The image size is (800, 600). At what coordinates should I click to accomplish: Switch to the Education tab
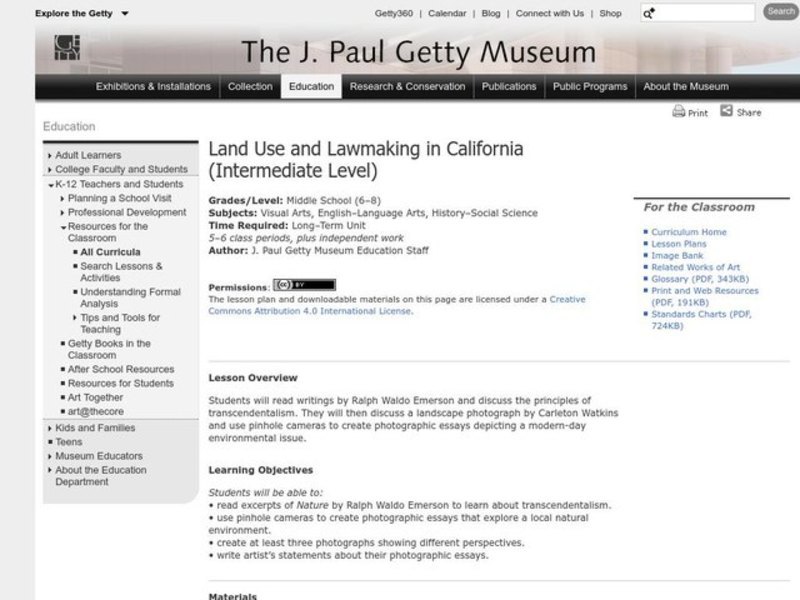(x=311, y=87)
